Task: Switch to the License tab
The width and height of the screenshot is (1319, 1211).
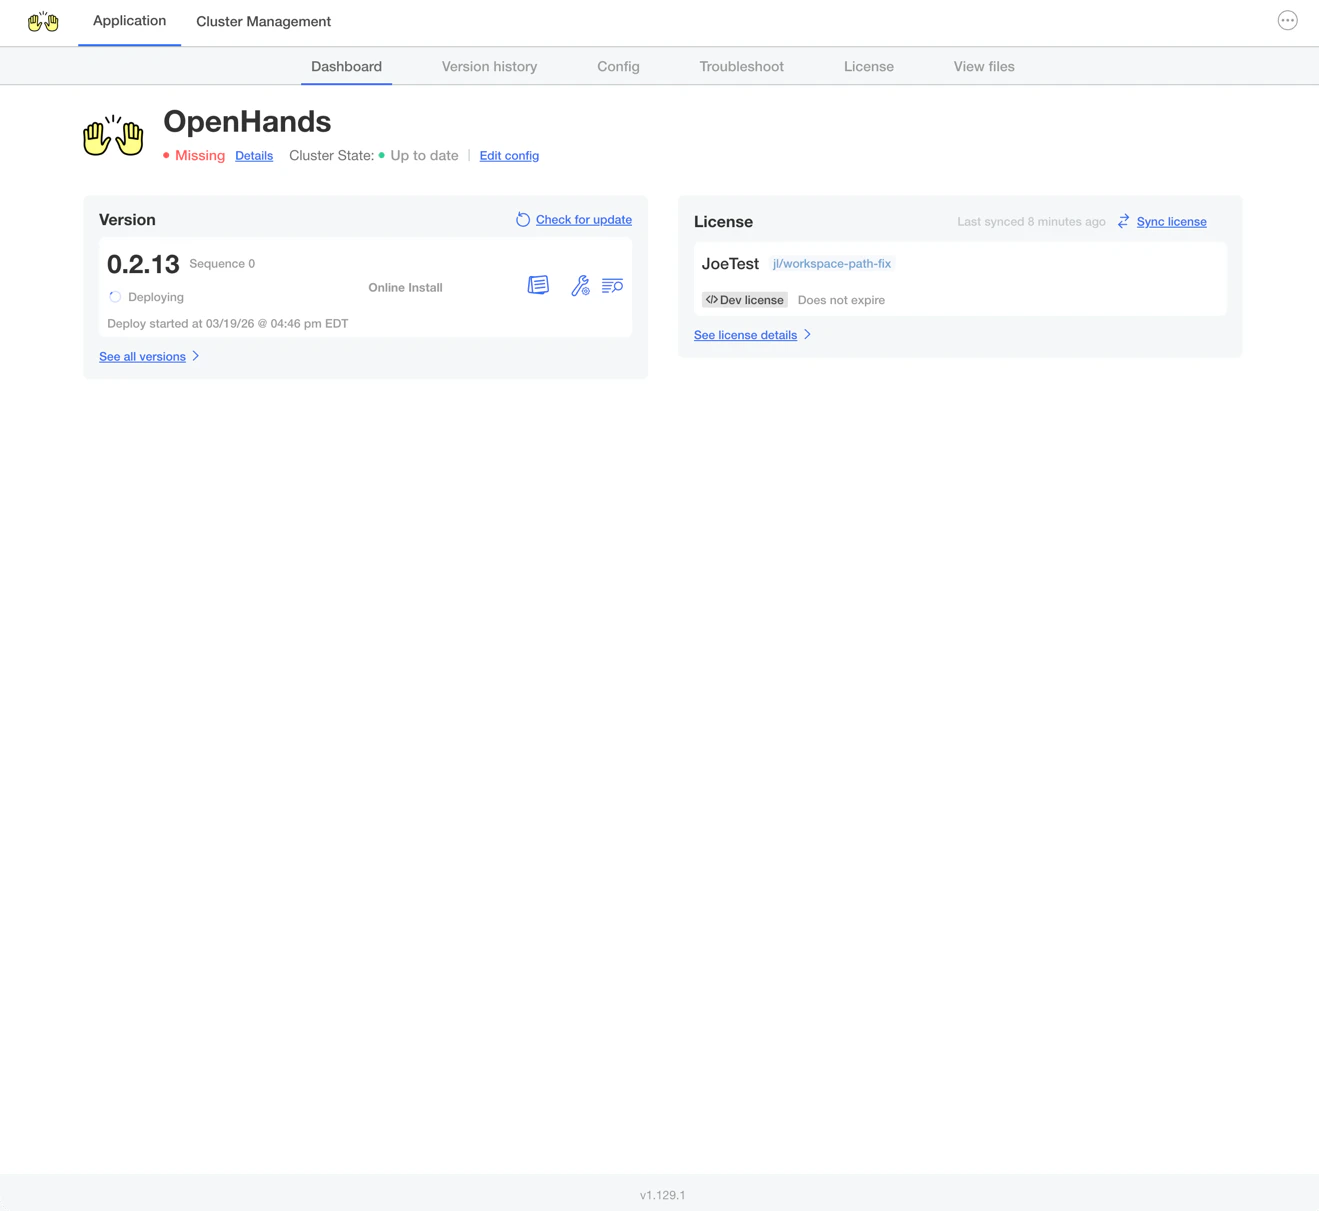Action: (868, 67)
